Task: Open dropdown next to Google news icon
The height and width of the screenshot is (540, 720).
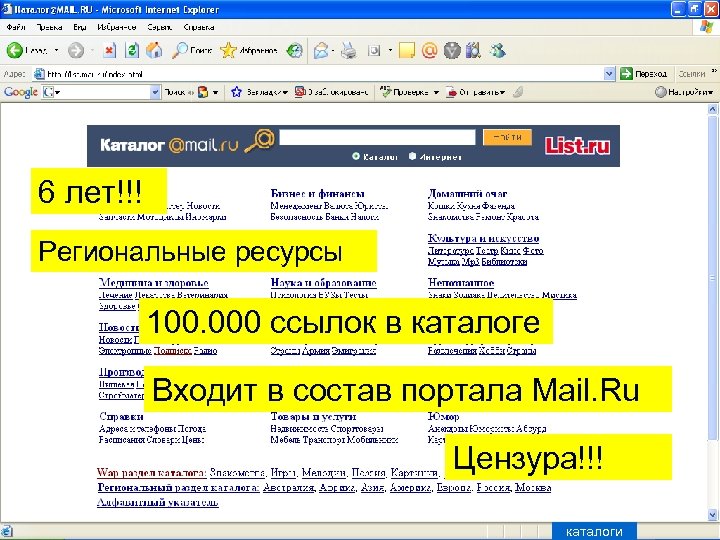Action: 215,92
